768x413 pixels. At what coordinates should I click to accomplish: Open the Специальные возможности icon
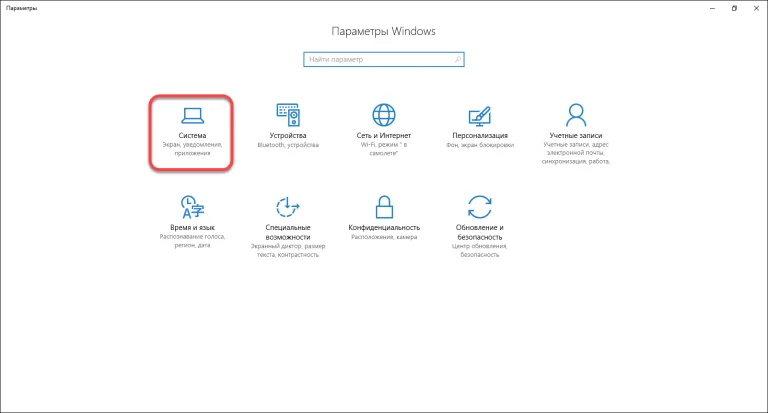288,207
